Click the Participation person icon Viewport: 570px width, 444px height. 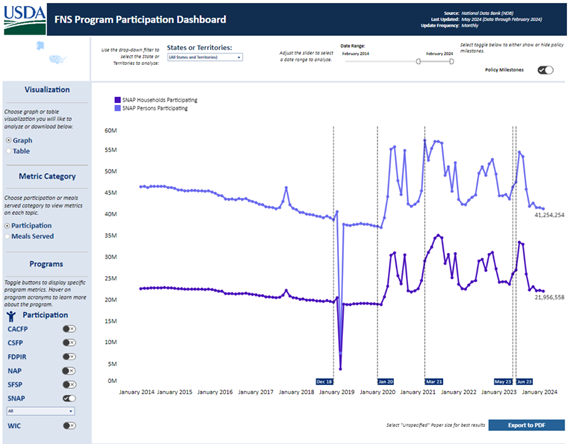(11, 316)
